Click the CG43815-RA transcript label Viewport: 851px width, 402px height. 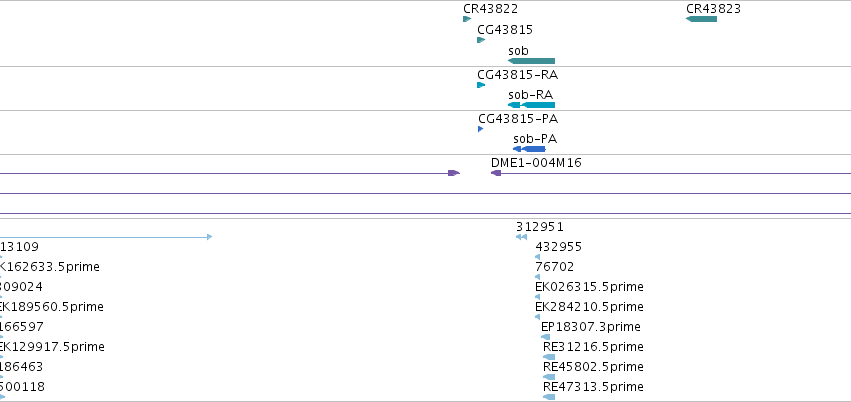point(518,75)
